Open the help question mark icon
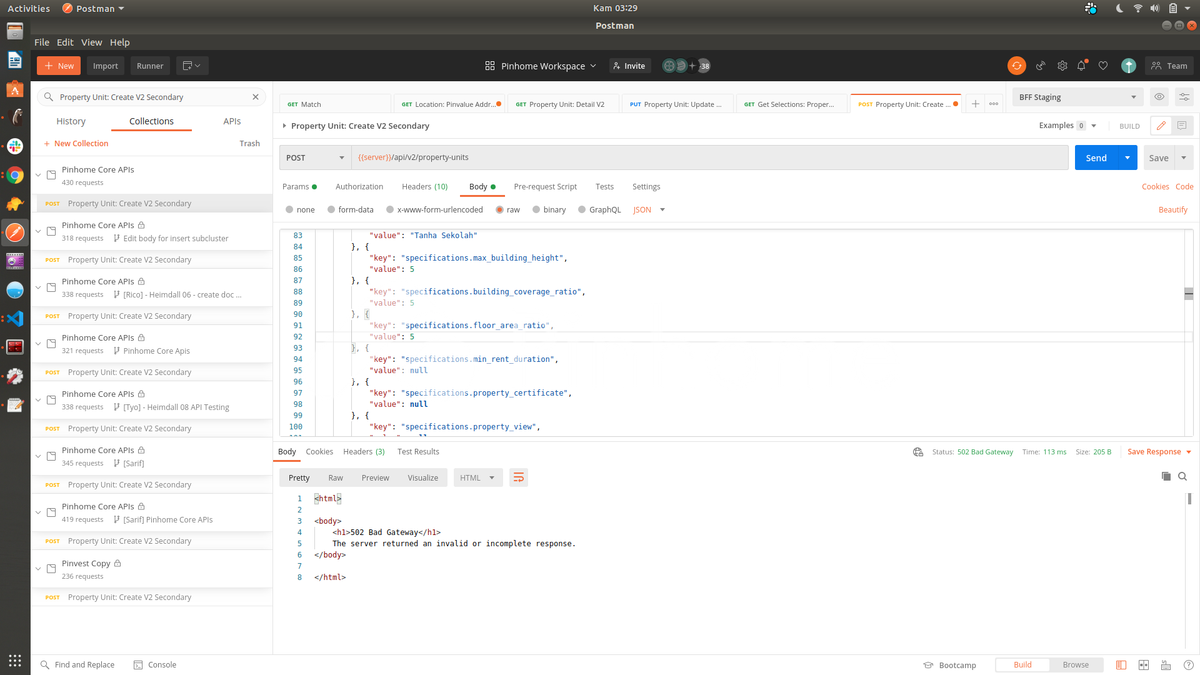 click(x=1187, y=665)
